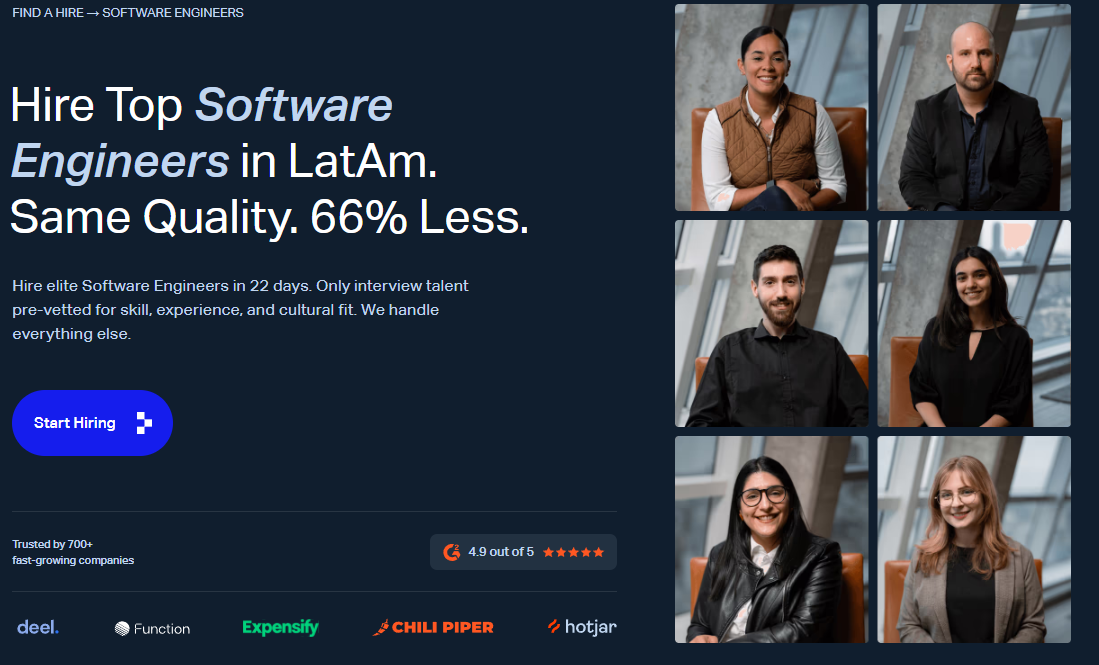Click the five orange rating stars
The width and height of the screenshot is (1099, 665).
573,552
